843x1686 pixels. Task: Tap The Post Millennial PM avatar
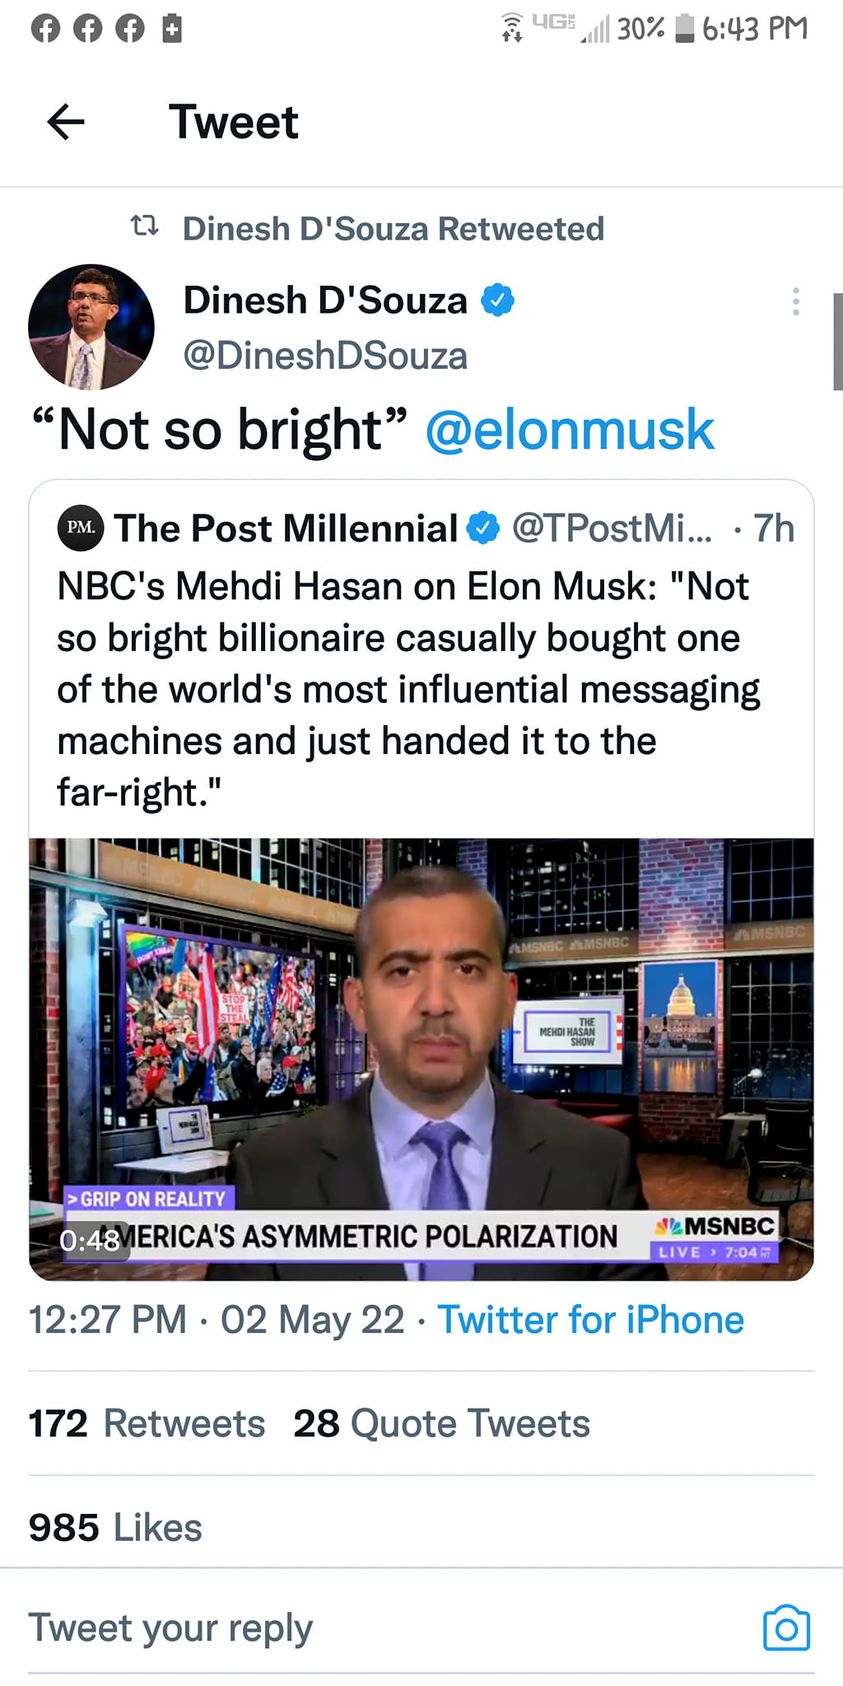[80, 527]
